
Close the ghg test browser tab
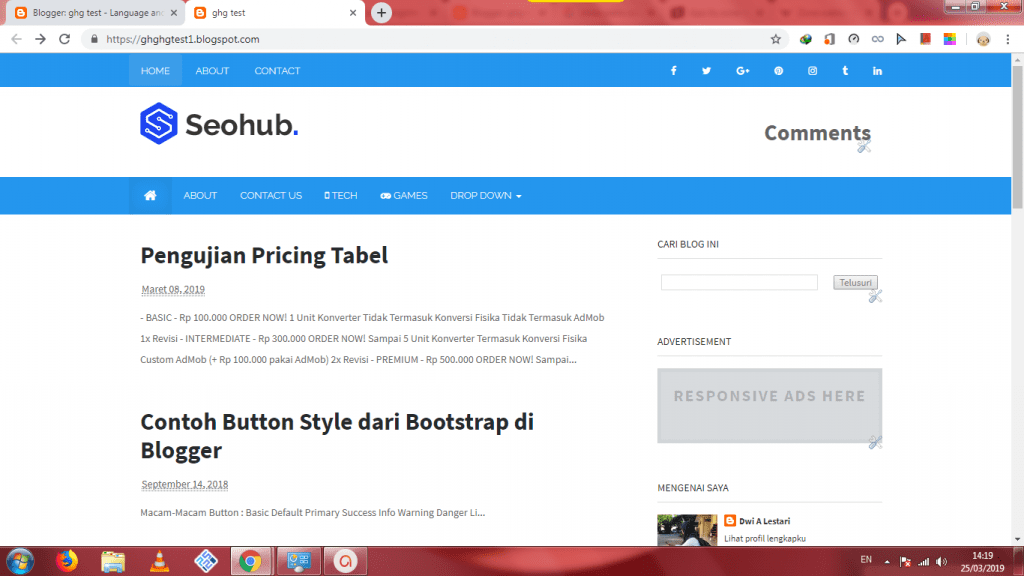pos(353,12)
